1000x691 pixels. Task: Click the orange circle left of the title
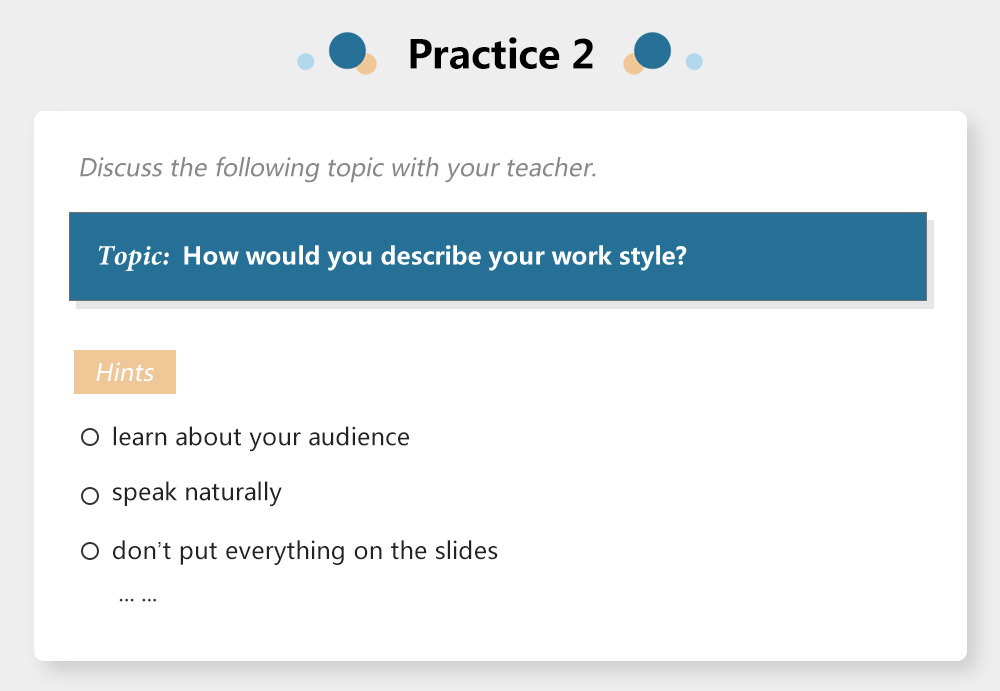coord(368,66)
